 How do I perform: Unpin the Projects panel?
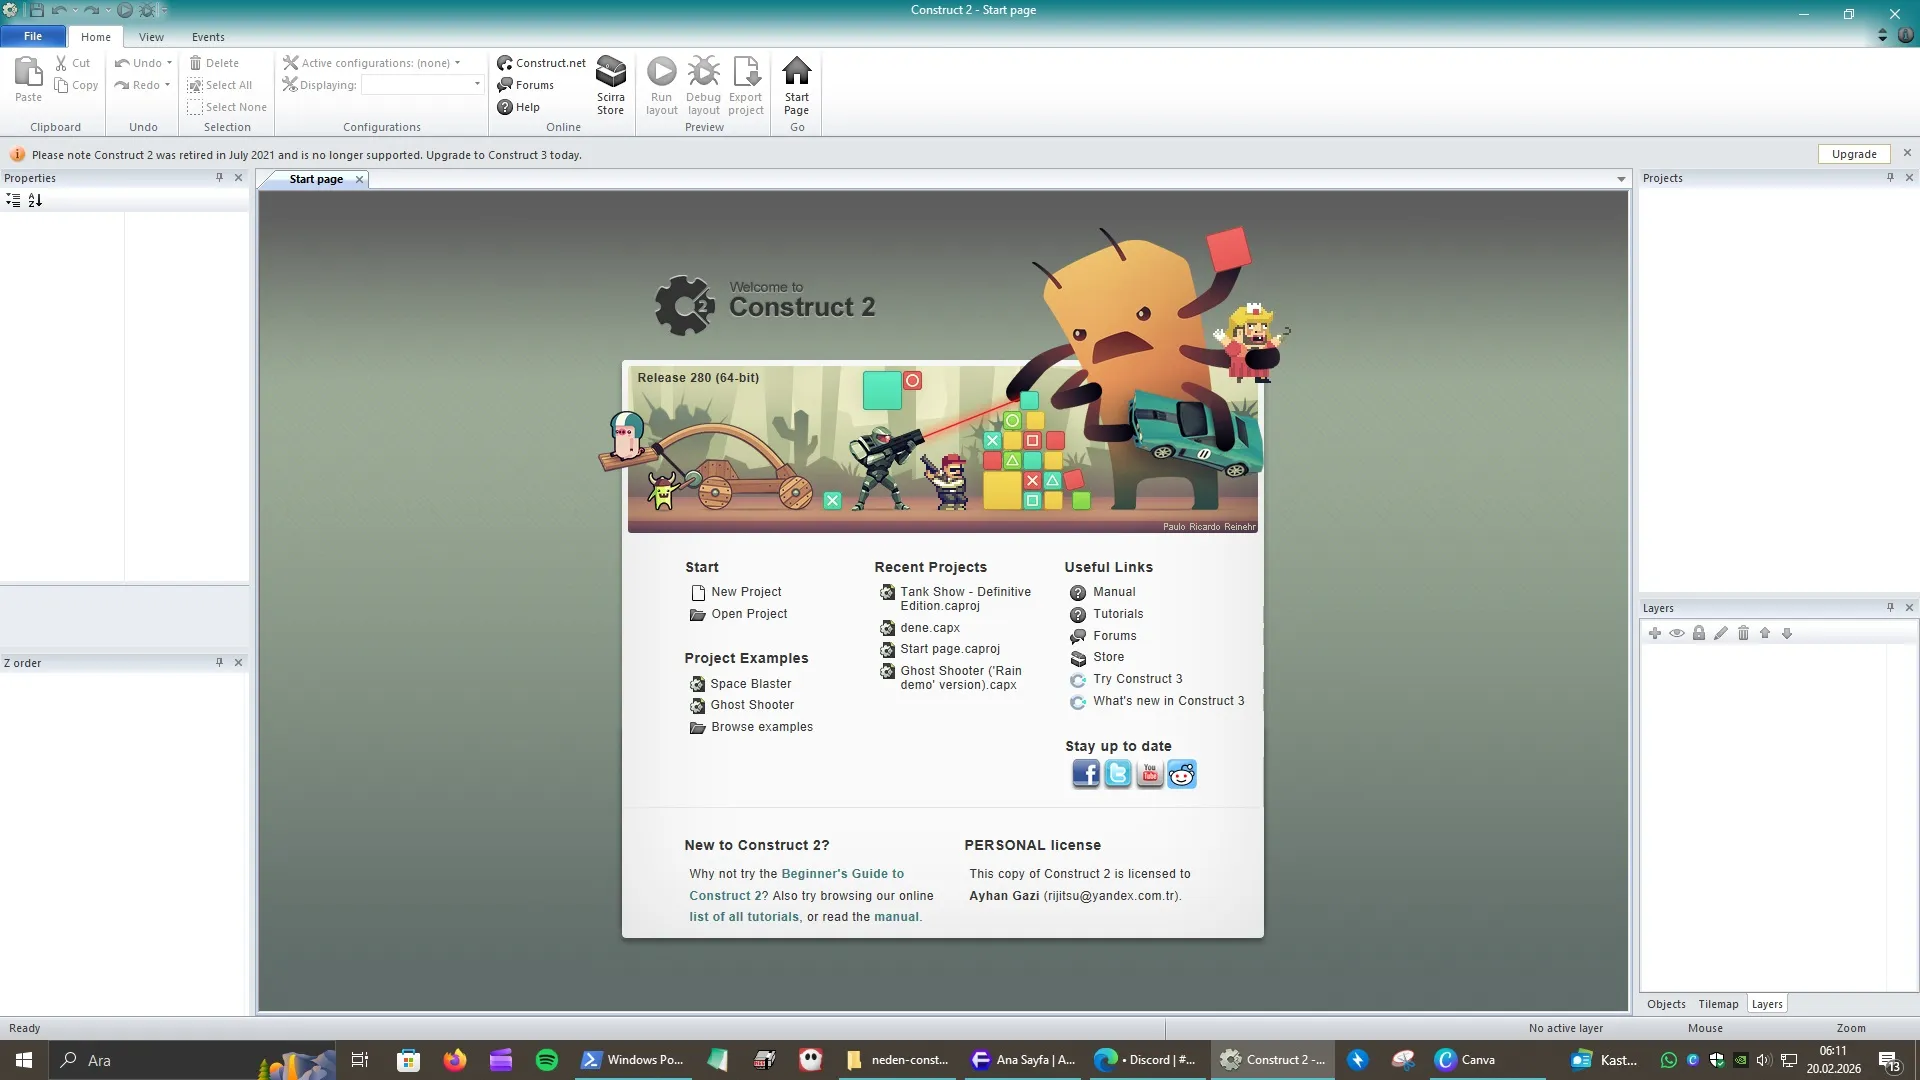tap(1889, 177)
